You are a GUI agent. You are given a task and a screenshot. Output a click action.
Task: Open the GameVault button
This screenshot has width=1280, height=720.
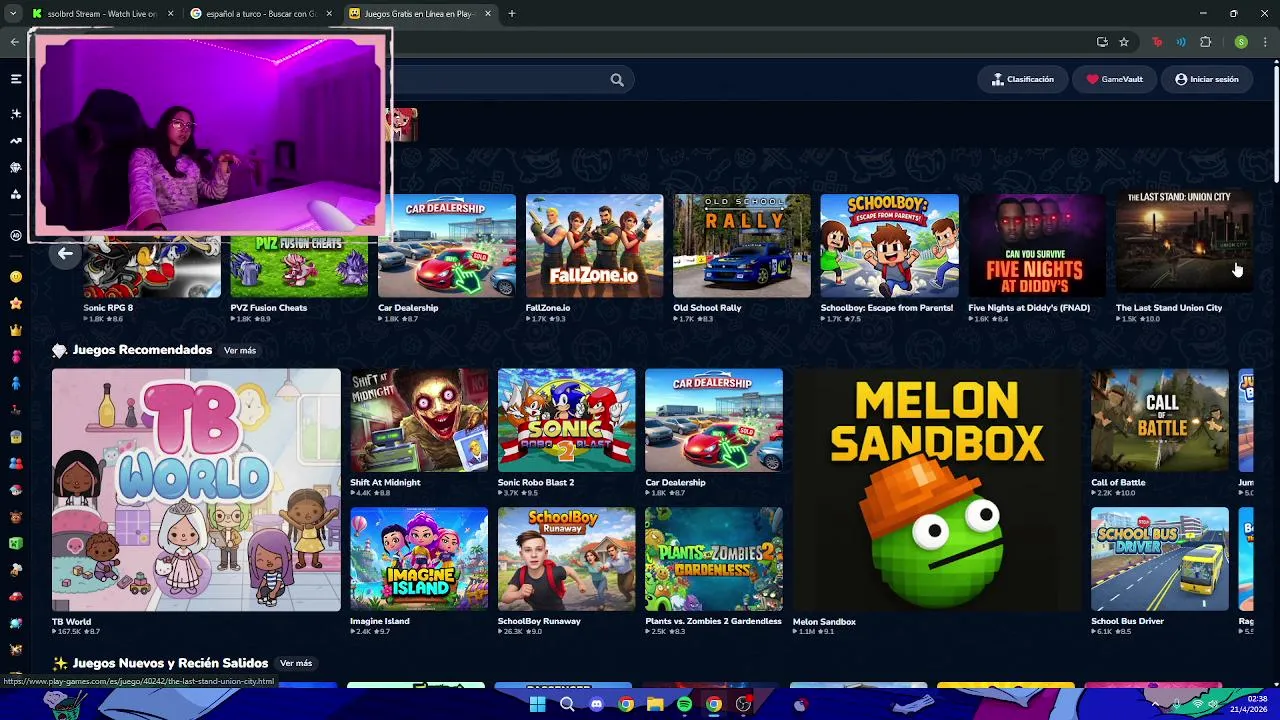(x=1114, y=79)
